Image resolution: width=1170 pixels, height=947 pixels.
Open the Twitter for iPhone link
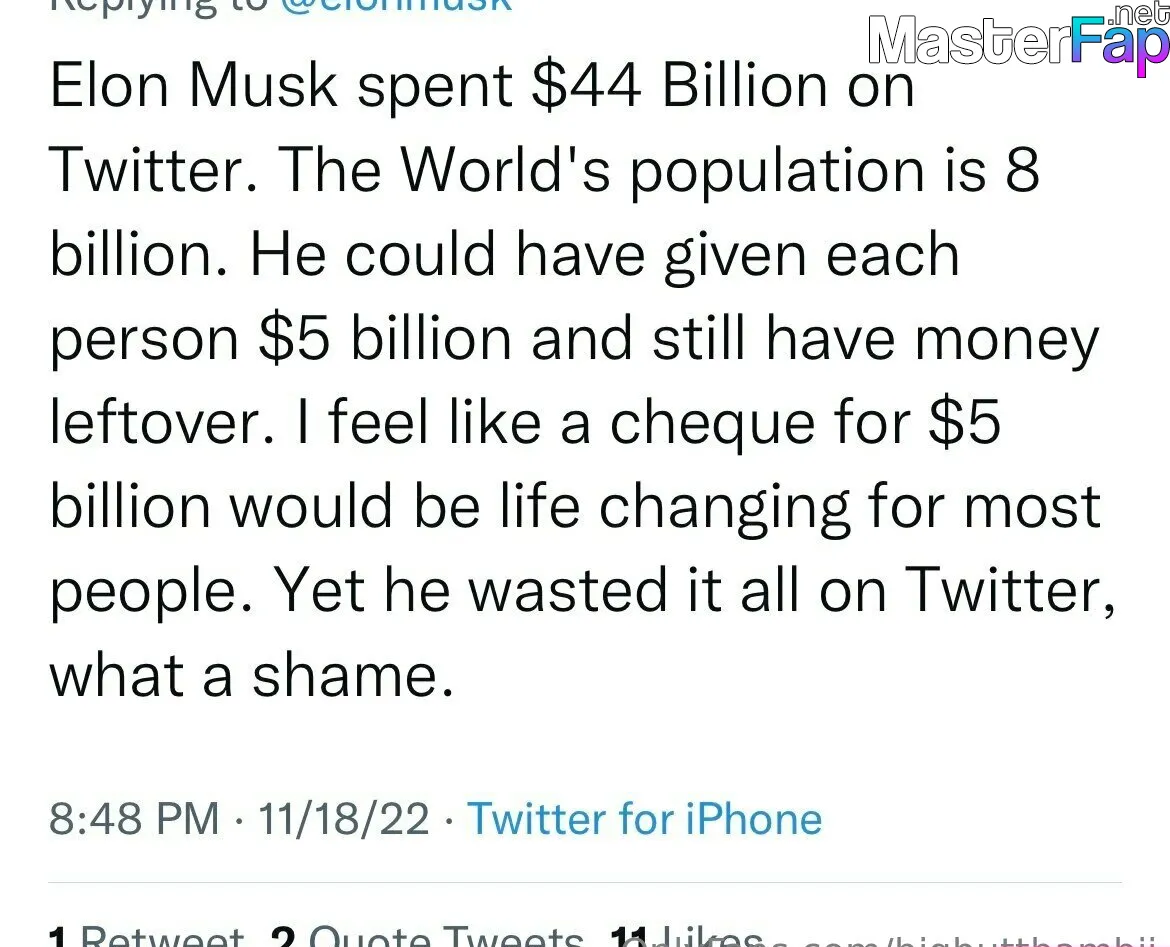(645, 819)
